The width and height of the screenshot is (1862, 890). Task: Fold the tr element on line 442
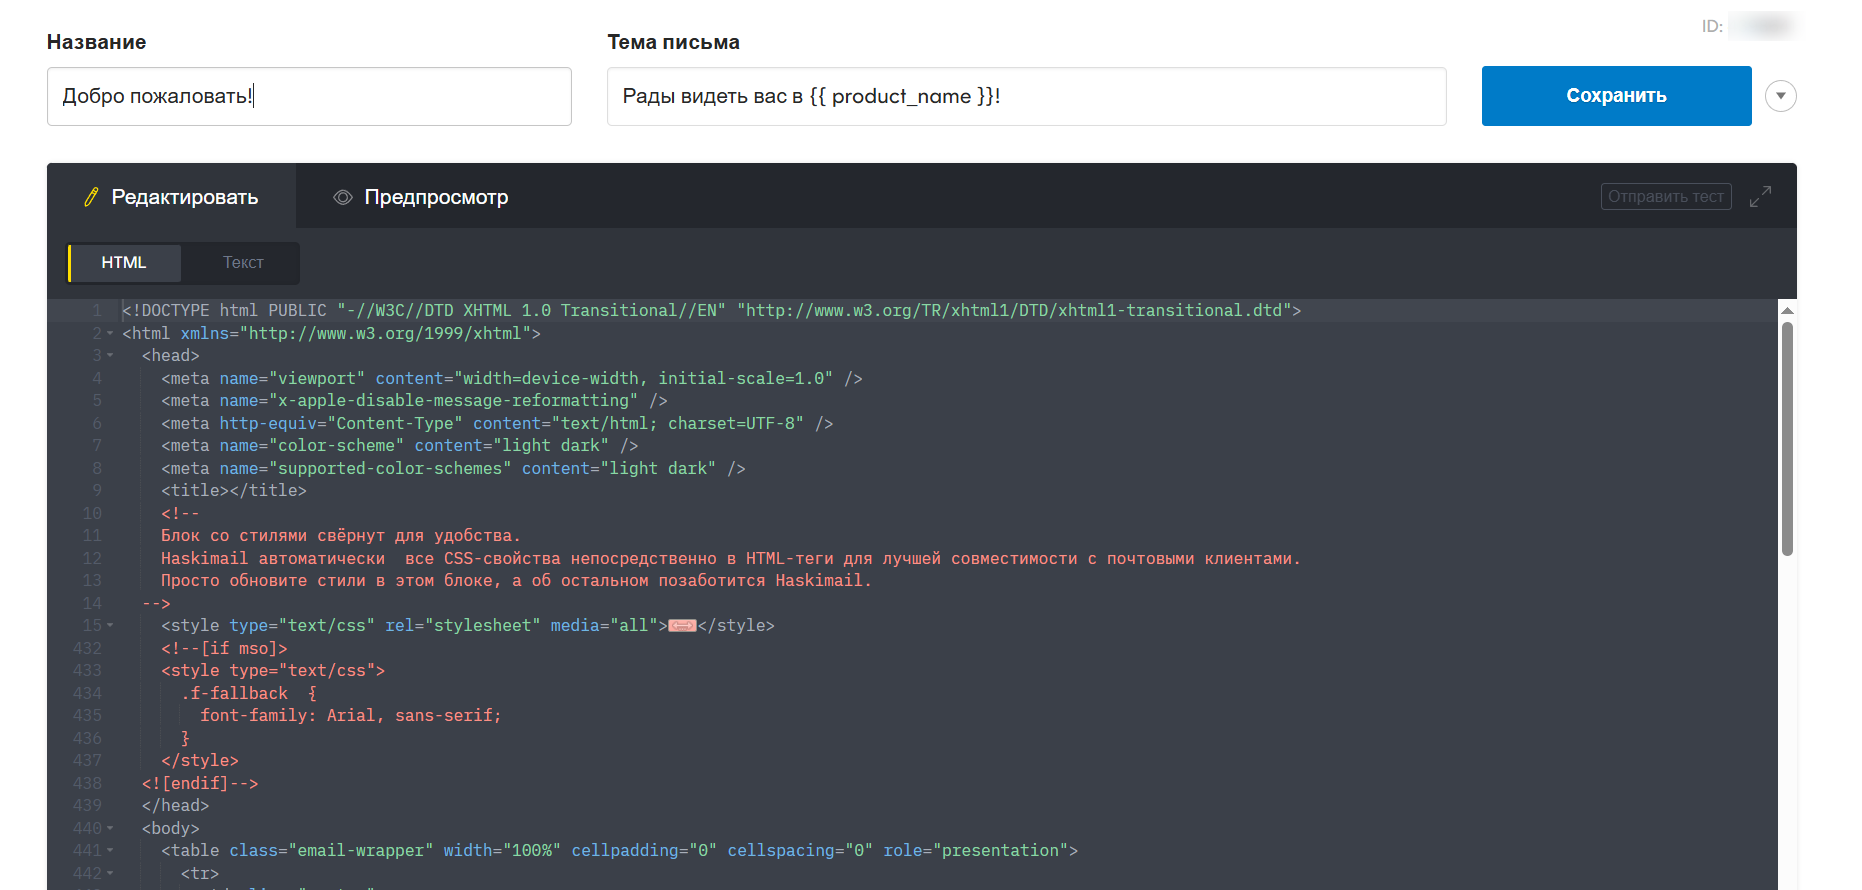[110, 874]
